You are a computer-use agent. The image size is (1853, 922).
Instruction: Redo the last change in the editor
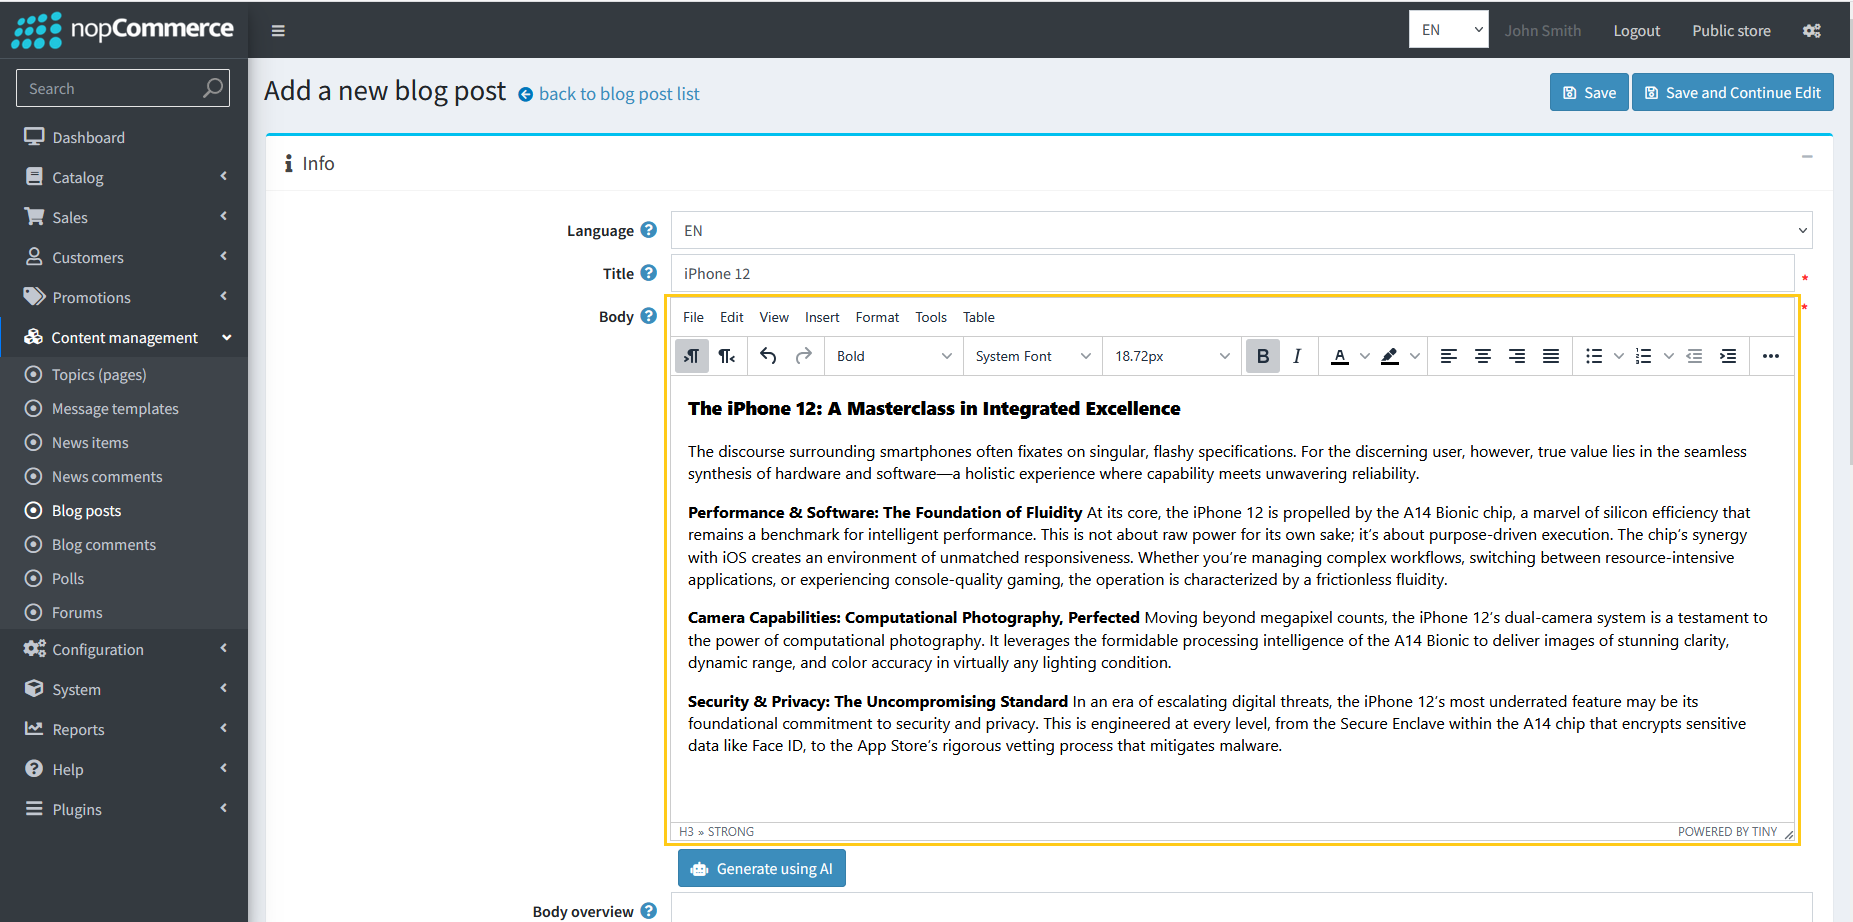pos(803,355)
